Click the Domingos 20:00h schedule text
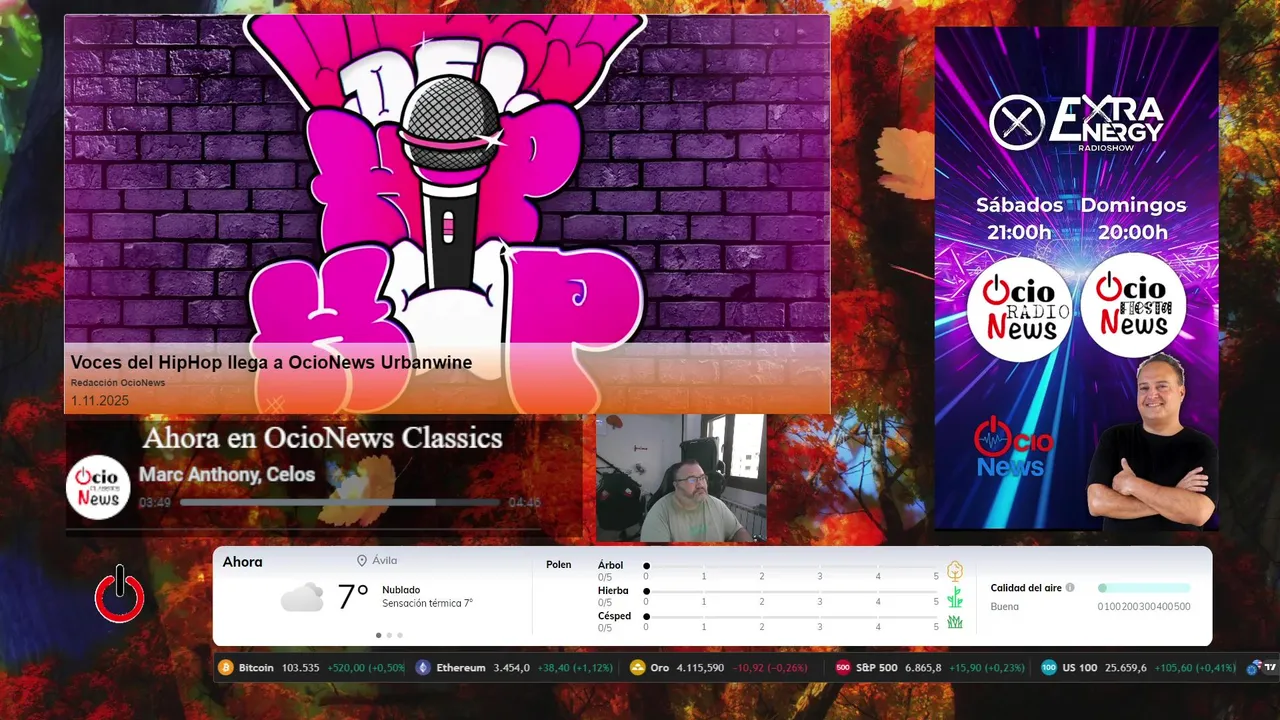The height and width of the screenshot is (720, 1280). pos(1133,219)
